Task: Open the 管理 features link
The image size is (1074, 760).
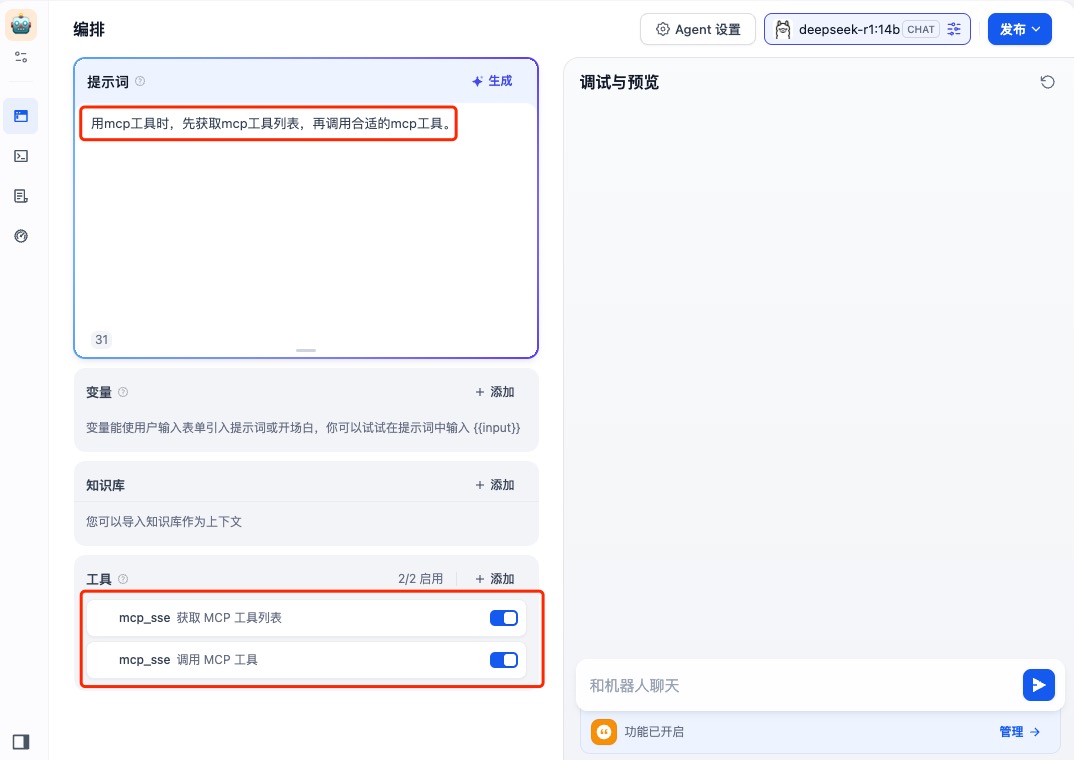Action: (1019, 732)
